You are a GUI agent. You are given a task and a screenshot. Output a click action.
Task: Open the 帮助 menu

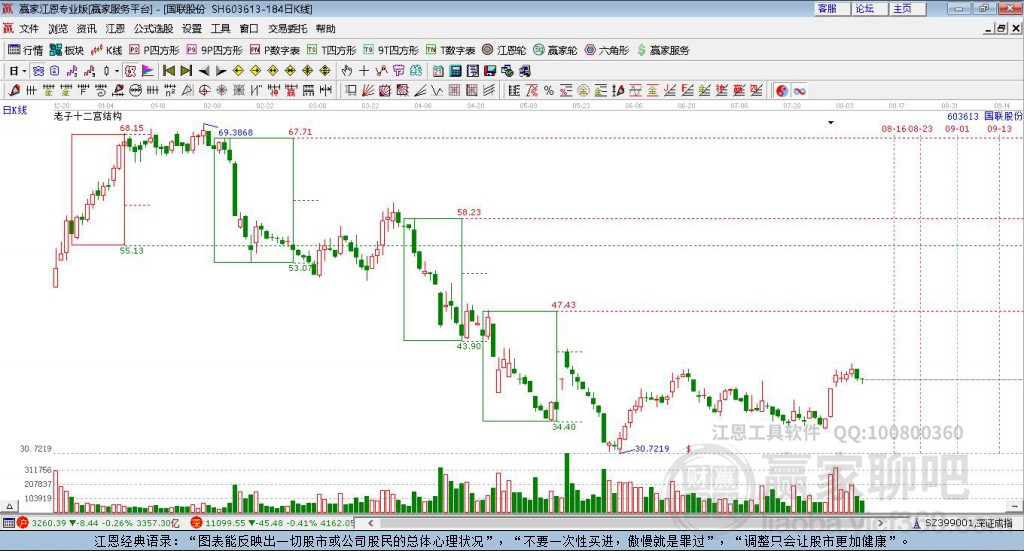click(325, 29)
